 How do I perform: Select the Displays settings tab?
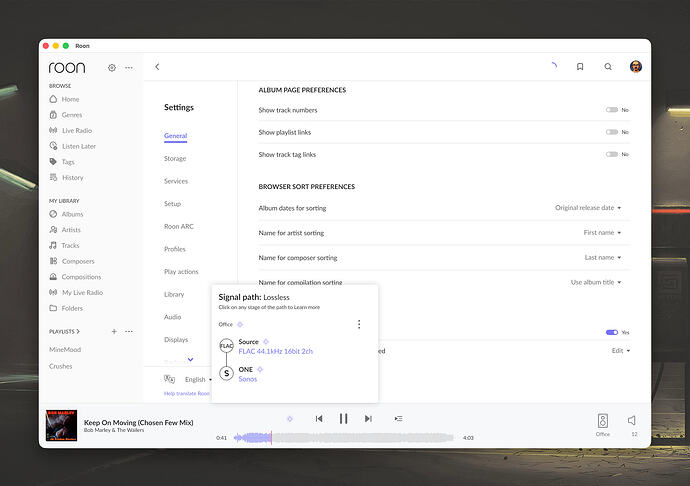click(x=176, y=339)
